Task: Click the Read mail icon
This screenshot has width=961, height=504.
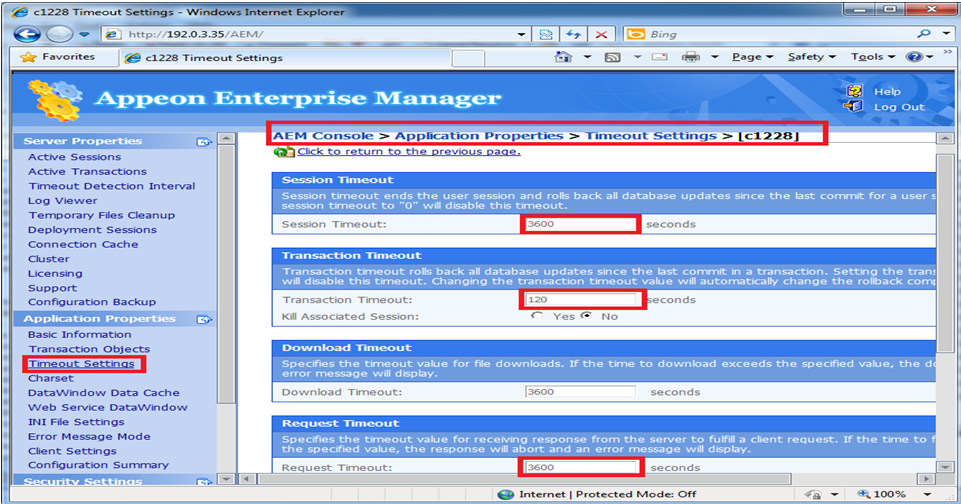Action: [x=659, y=57]
